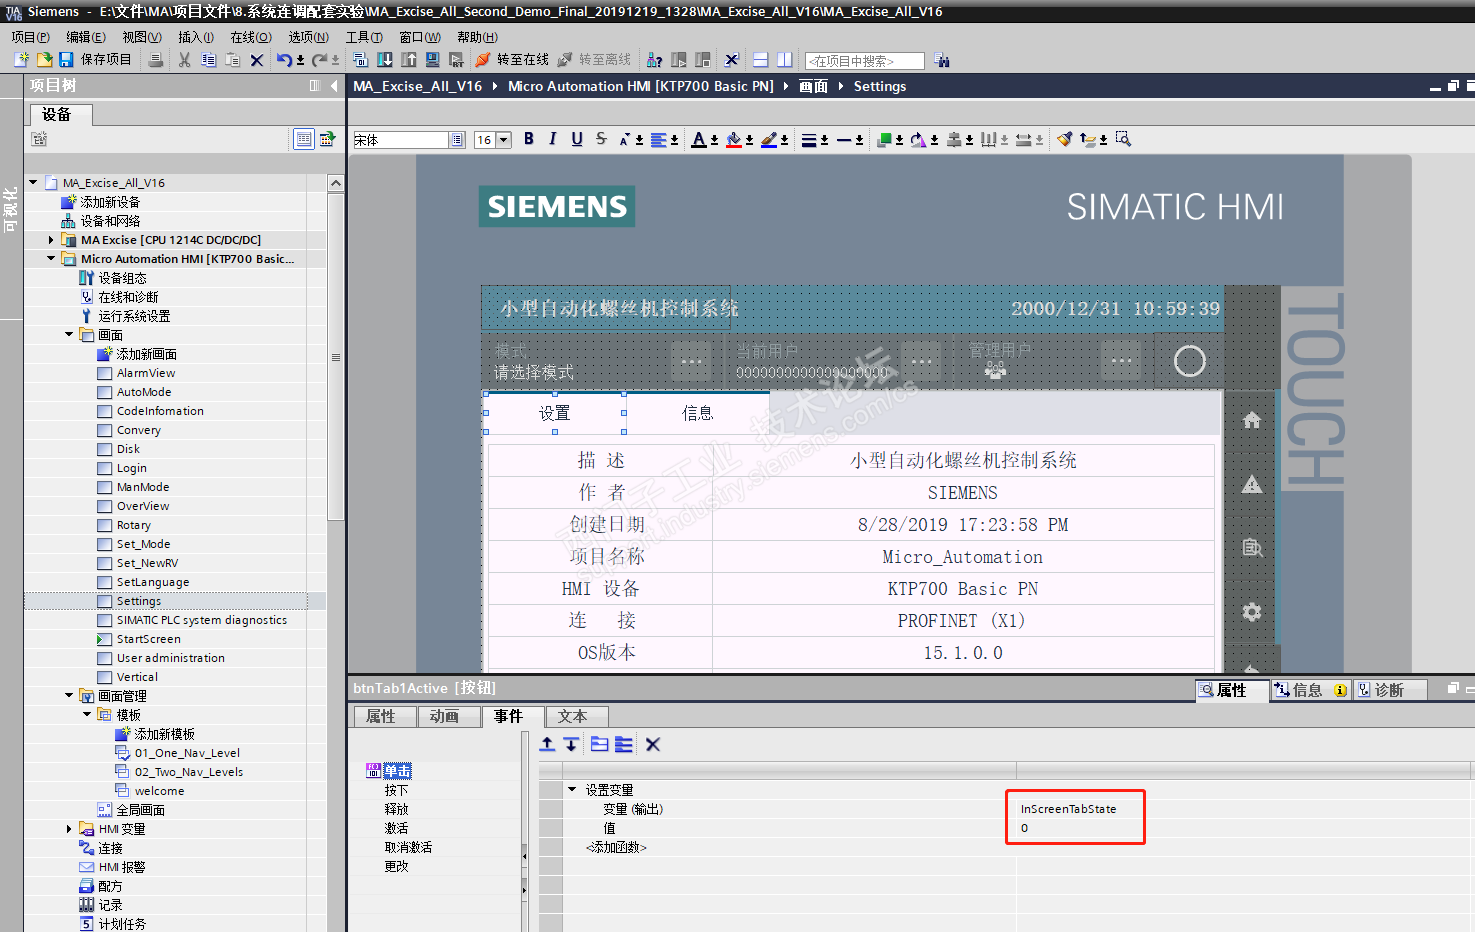Open the 视图(V) menu
This screenshot has width=1475, height=932.
click(x=142, y=37)
